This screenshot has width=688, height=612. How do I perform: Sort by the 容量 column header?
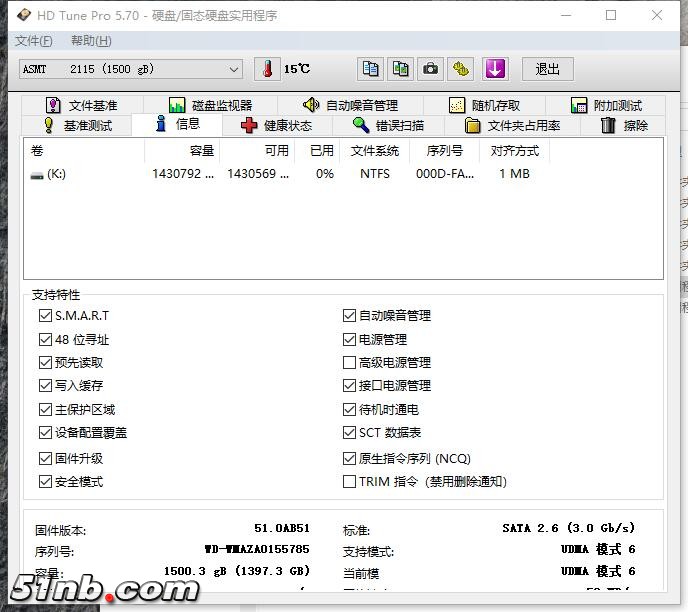(x=182, y=151)
